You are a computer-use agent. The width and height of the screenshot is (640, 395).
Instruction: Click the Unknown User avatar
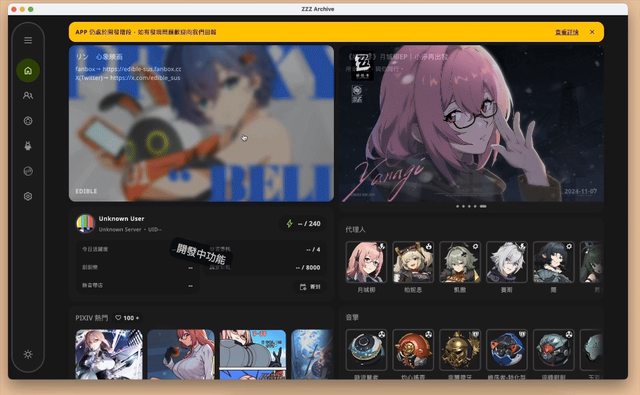[85, 224]
